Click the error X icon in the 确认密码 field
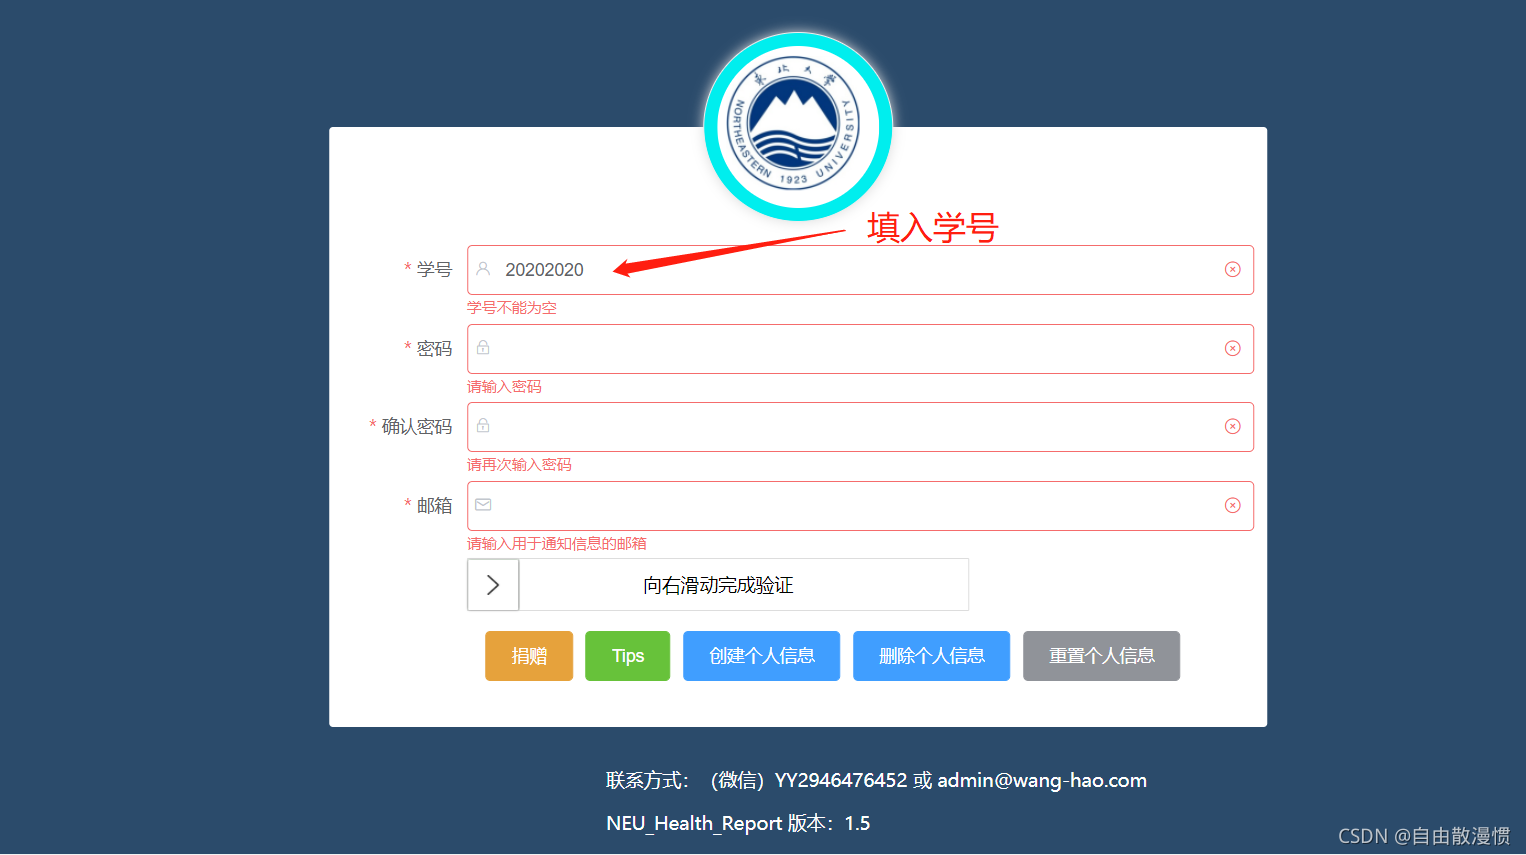Viewport: 1526px width, 855px height. 1232,426
